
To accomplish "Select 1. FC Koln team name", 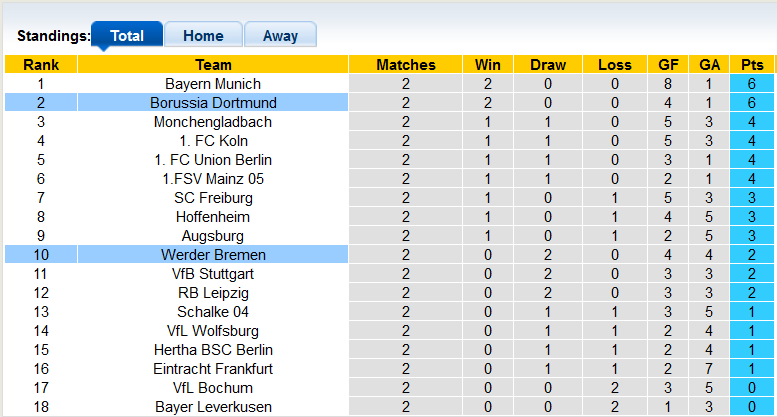I will [x=213, y=141].
